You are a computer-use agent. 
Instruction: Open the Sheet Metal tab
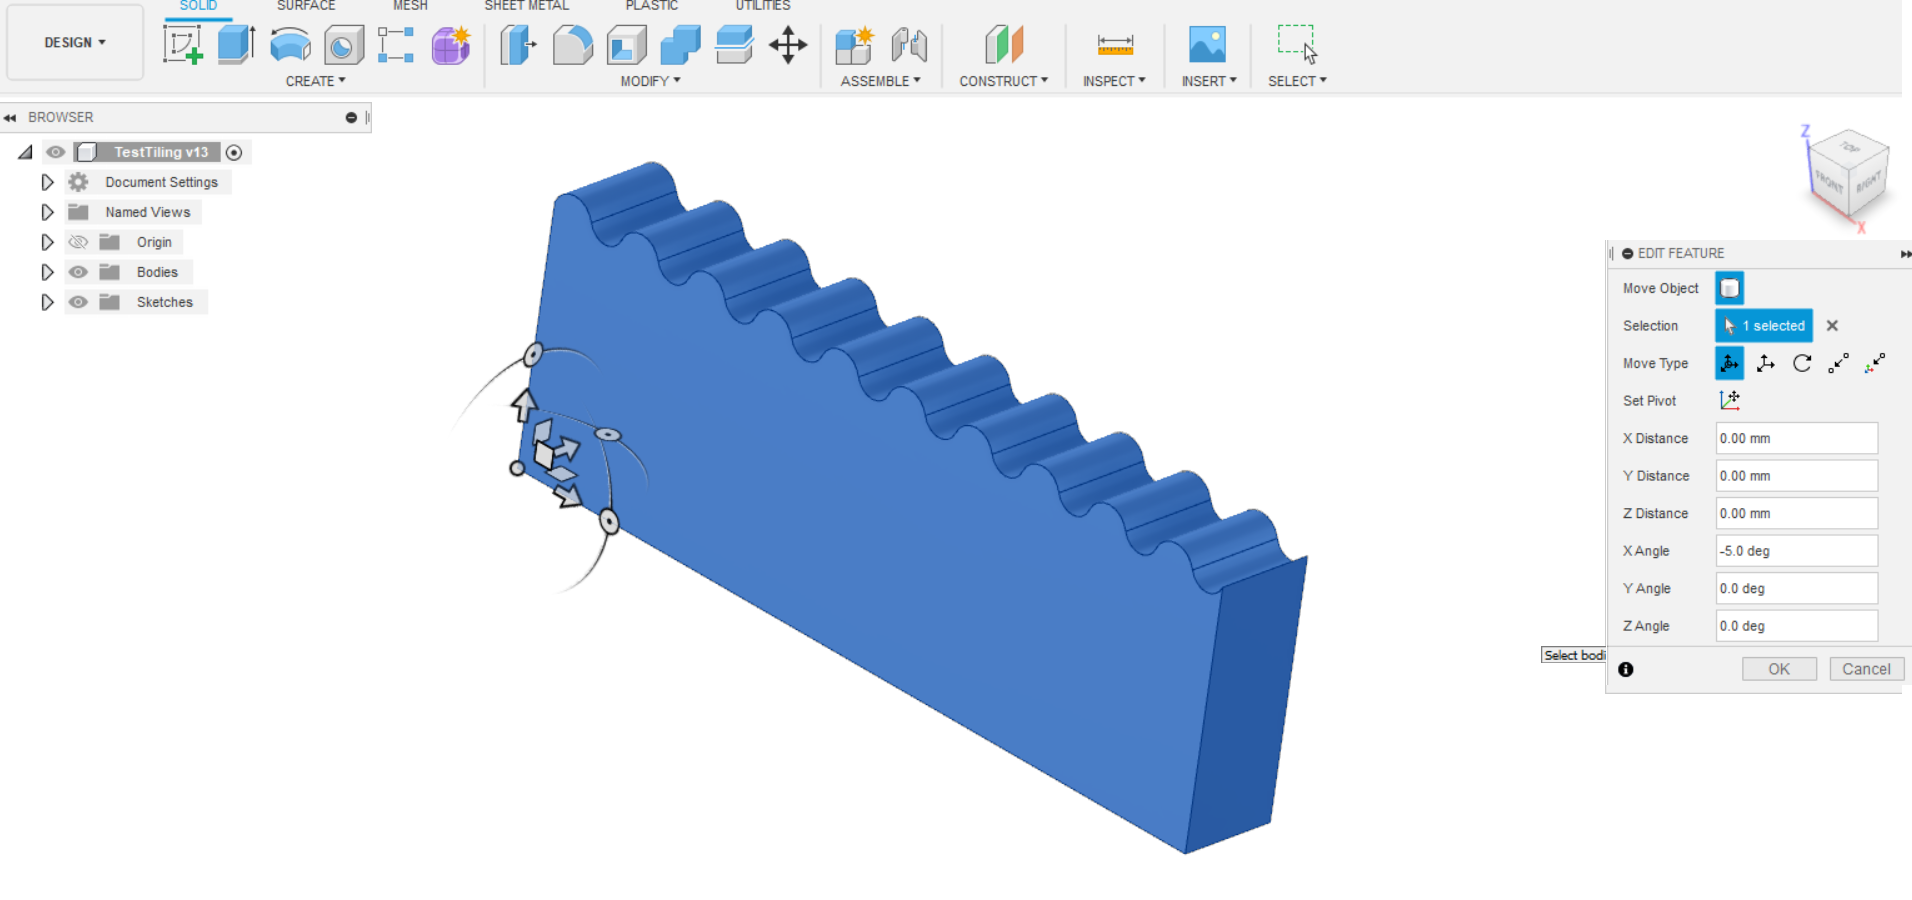pyautogui.click(x=526, y=6)
